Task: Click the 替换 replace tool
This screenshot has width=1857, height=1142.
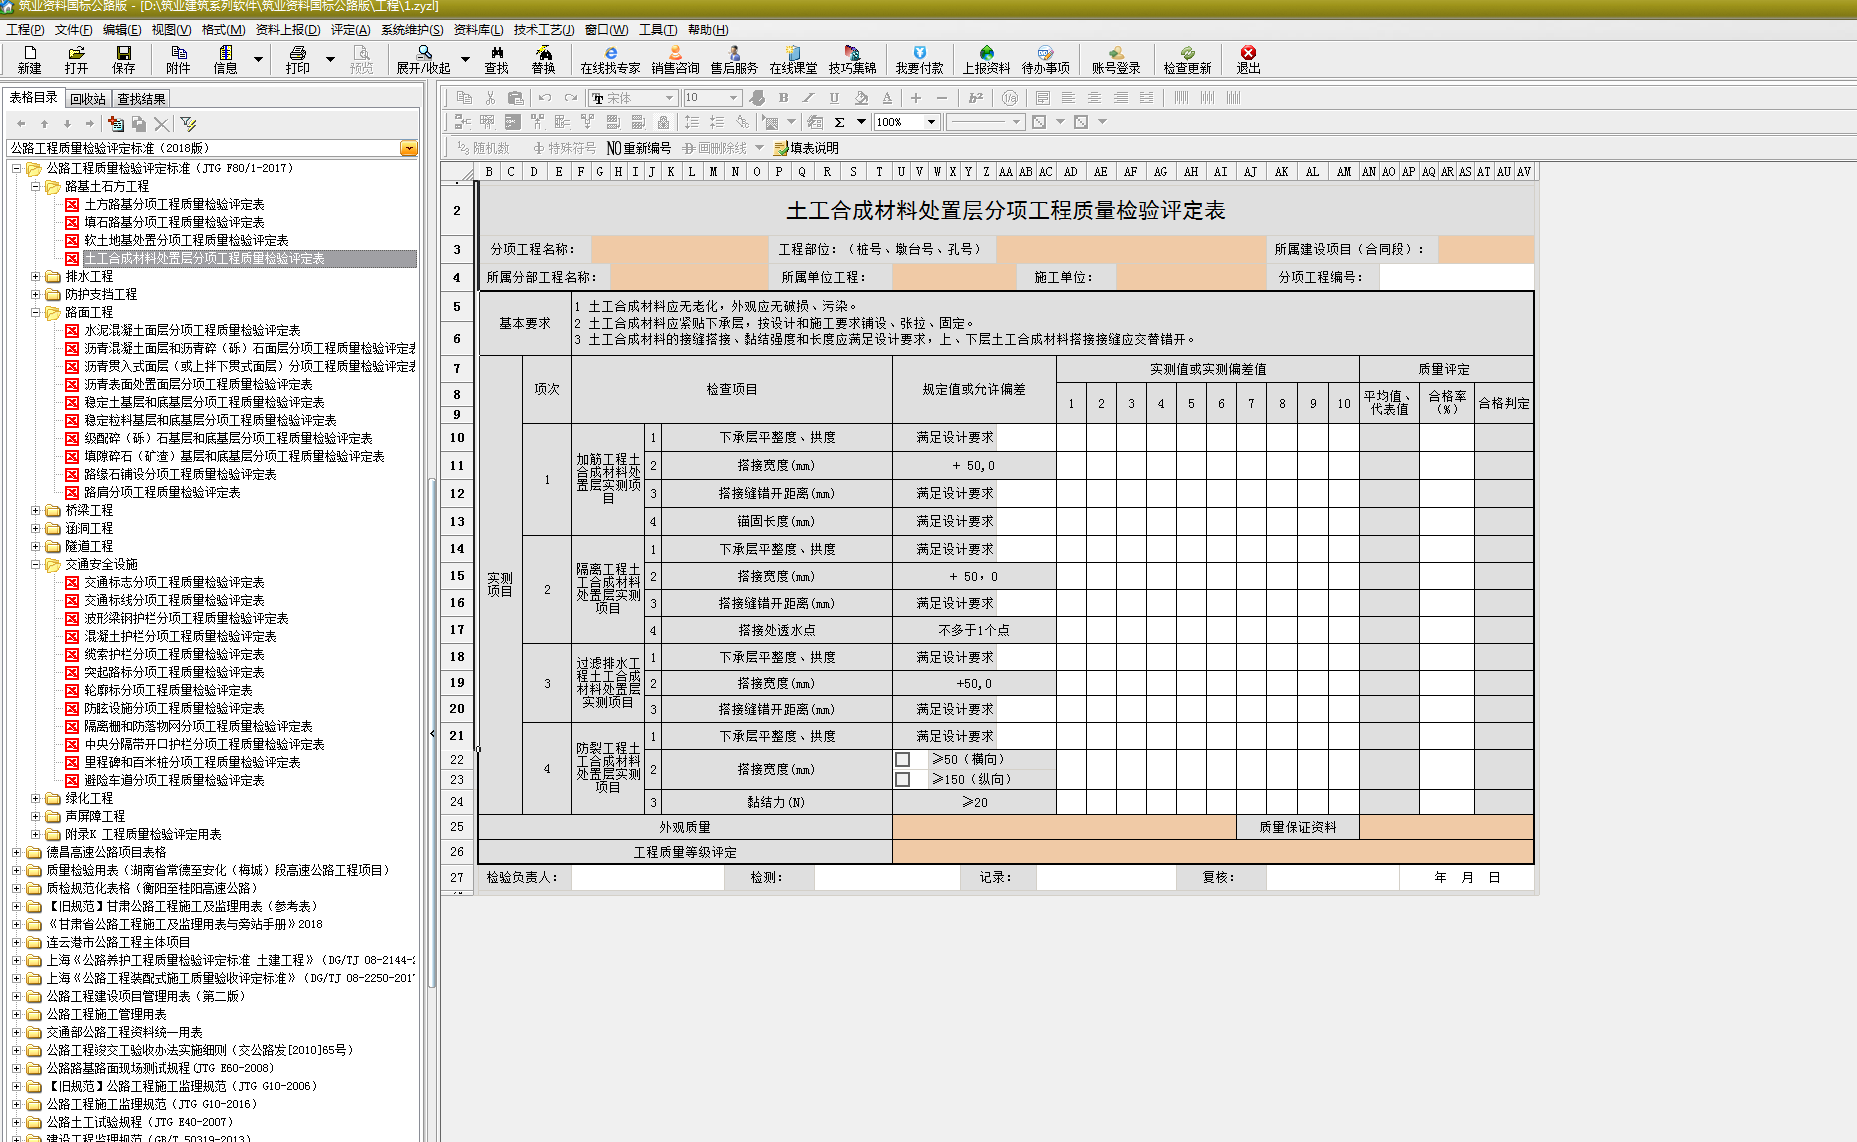Action: click(x=543, y=59)
